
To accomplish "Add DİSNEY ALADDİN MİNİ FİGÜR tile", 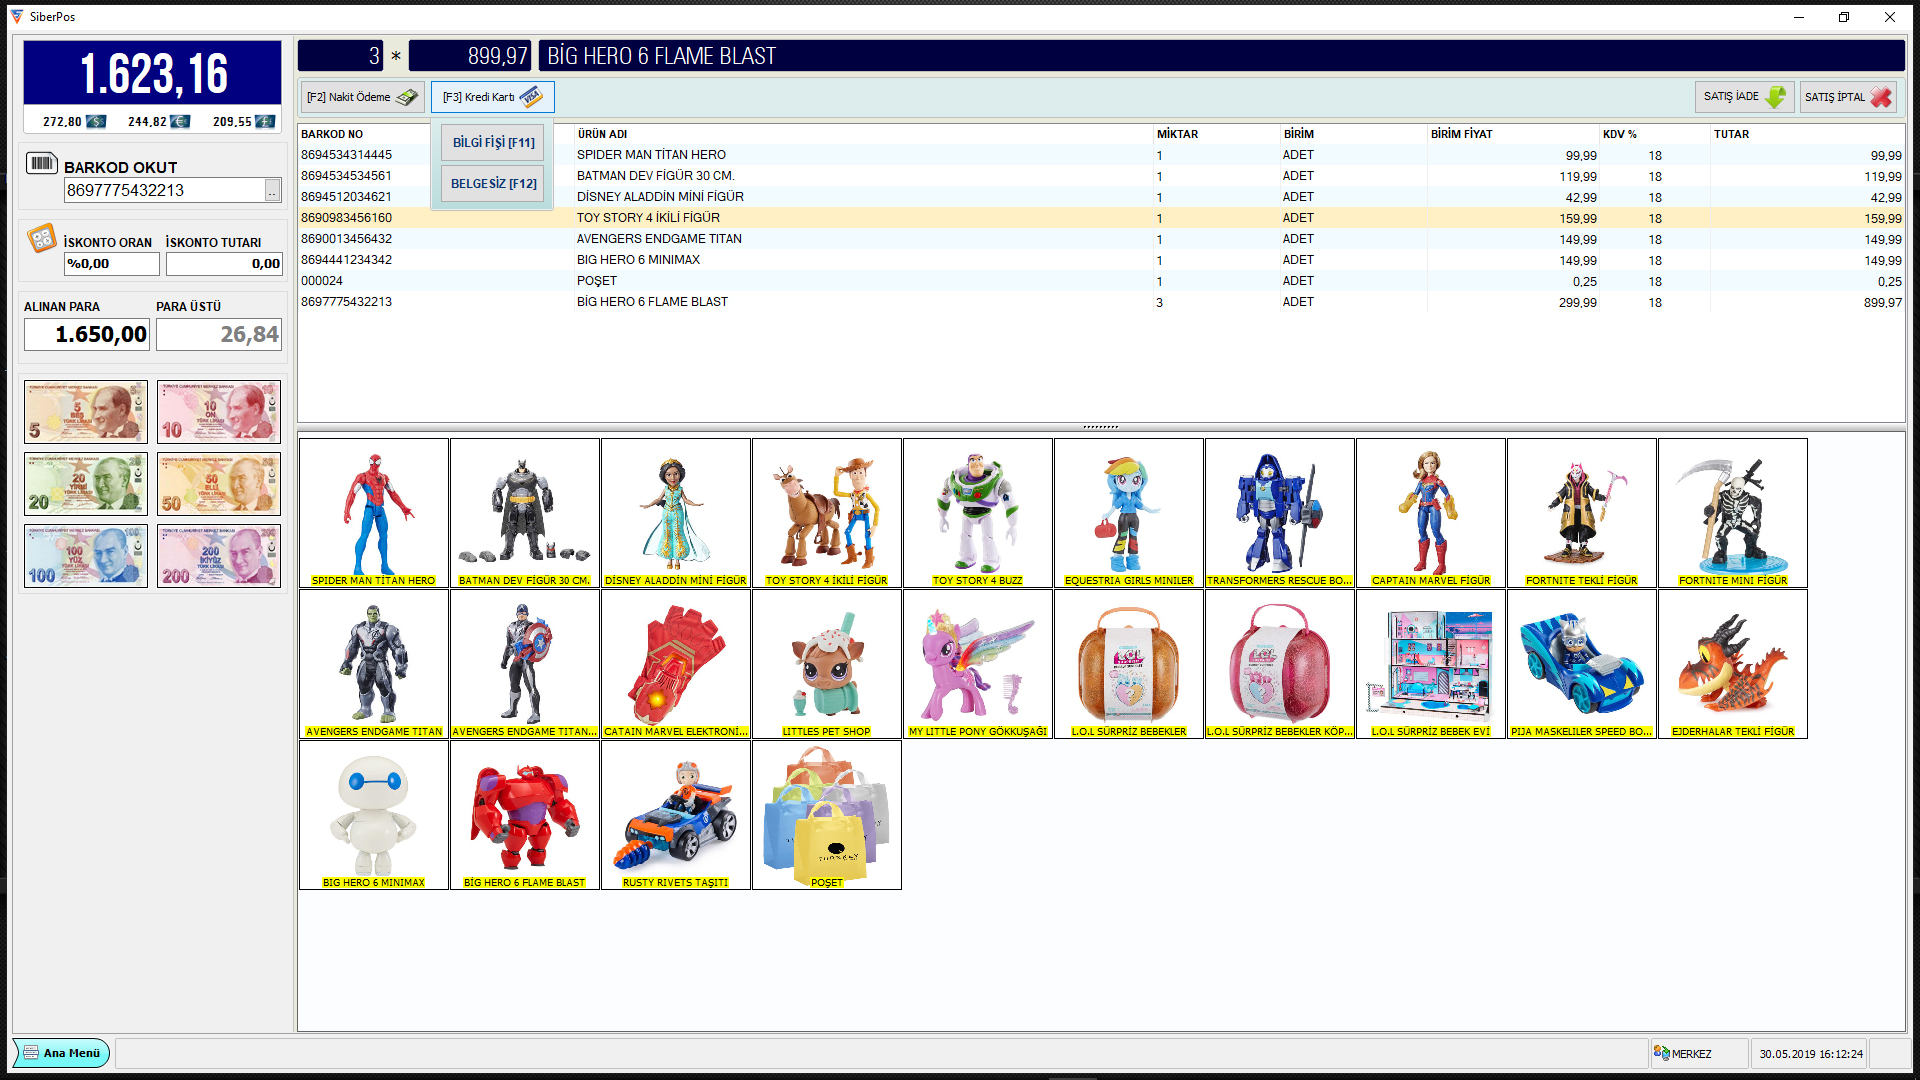I will [x=676, y=513].
